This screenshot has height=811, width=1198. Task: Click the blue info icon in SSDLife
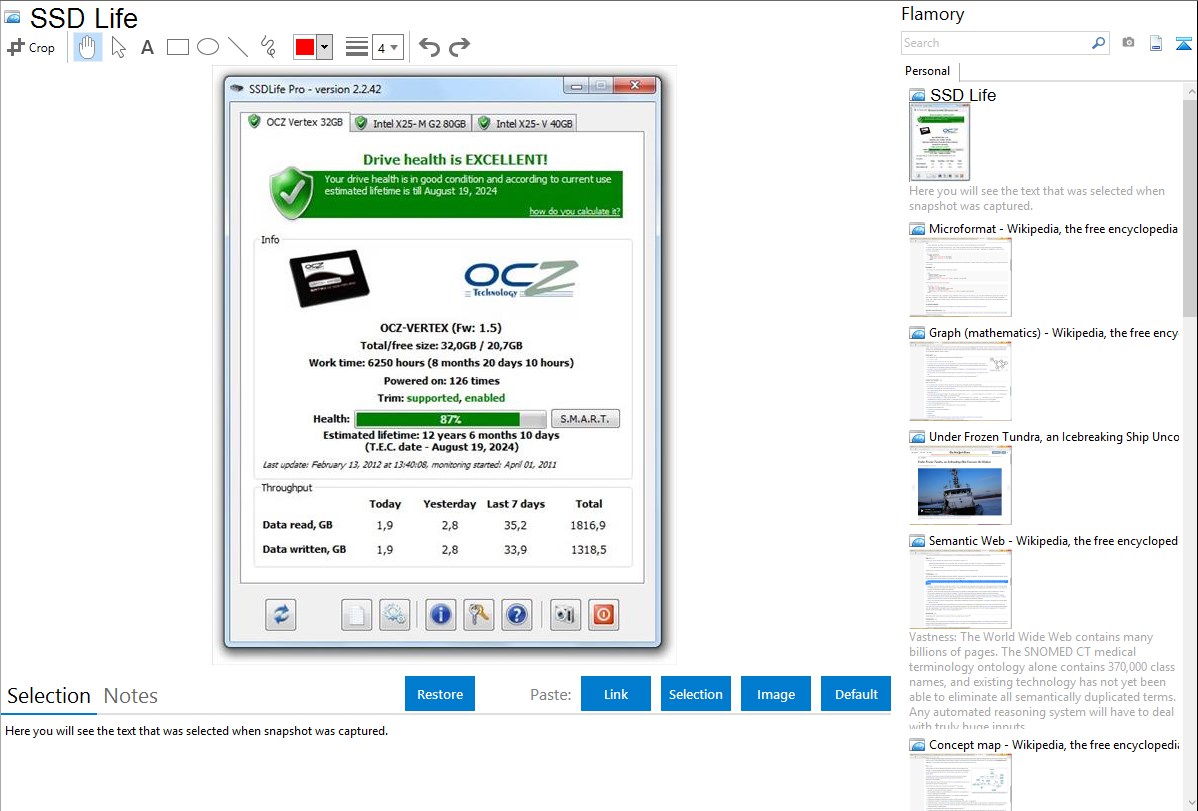coord(440,615)
